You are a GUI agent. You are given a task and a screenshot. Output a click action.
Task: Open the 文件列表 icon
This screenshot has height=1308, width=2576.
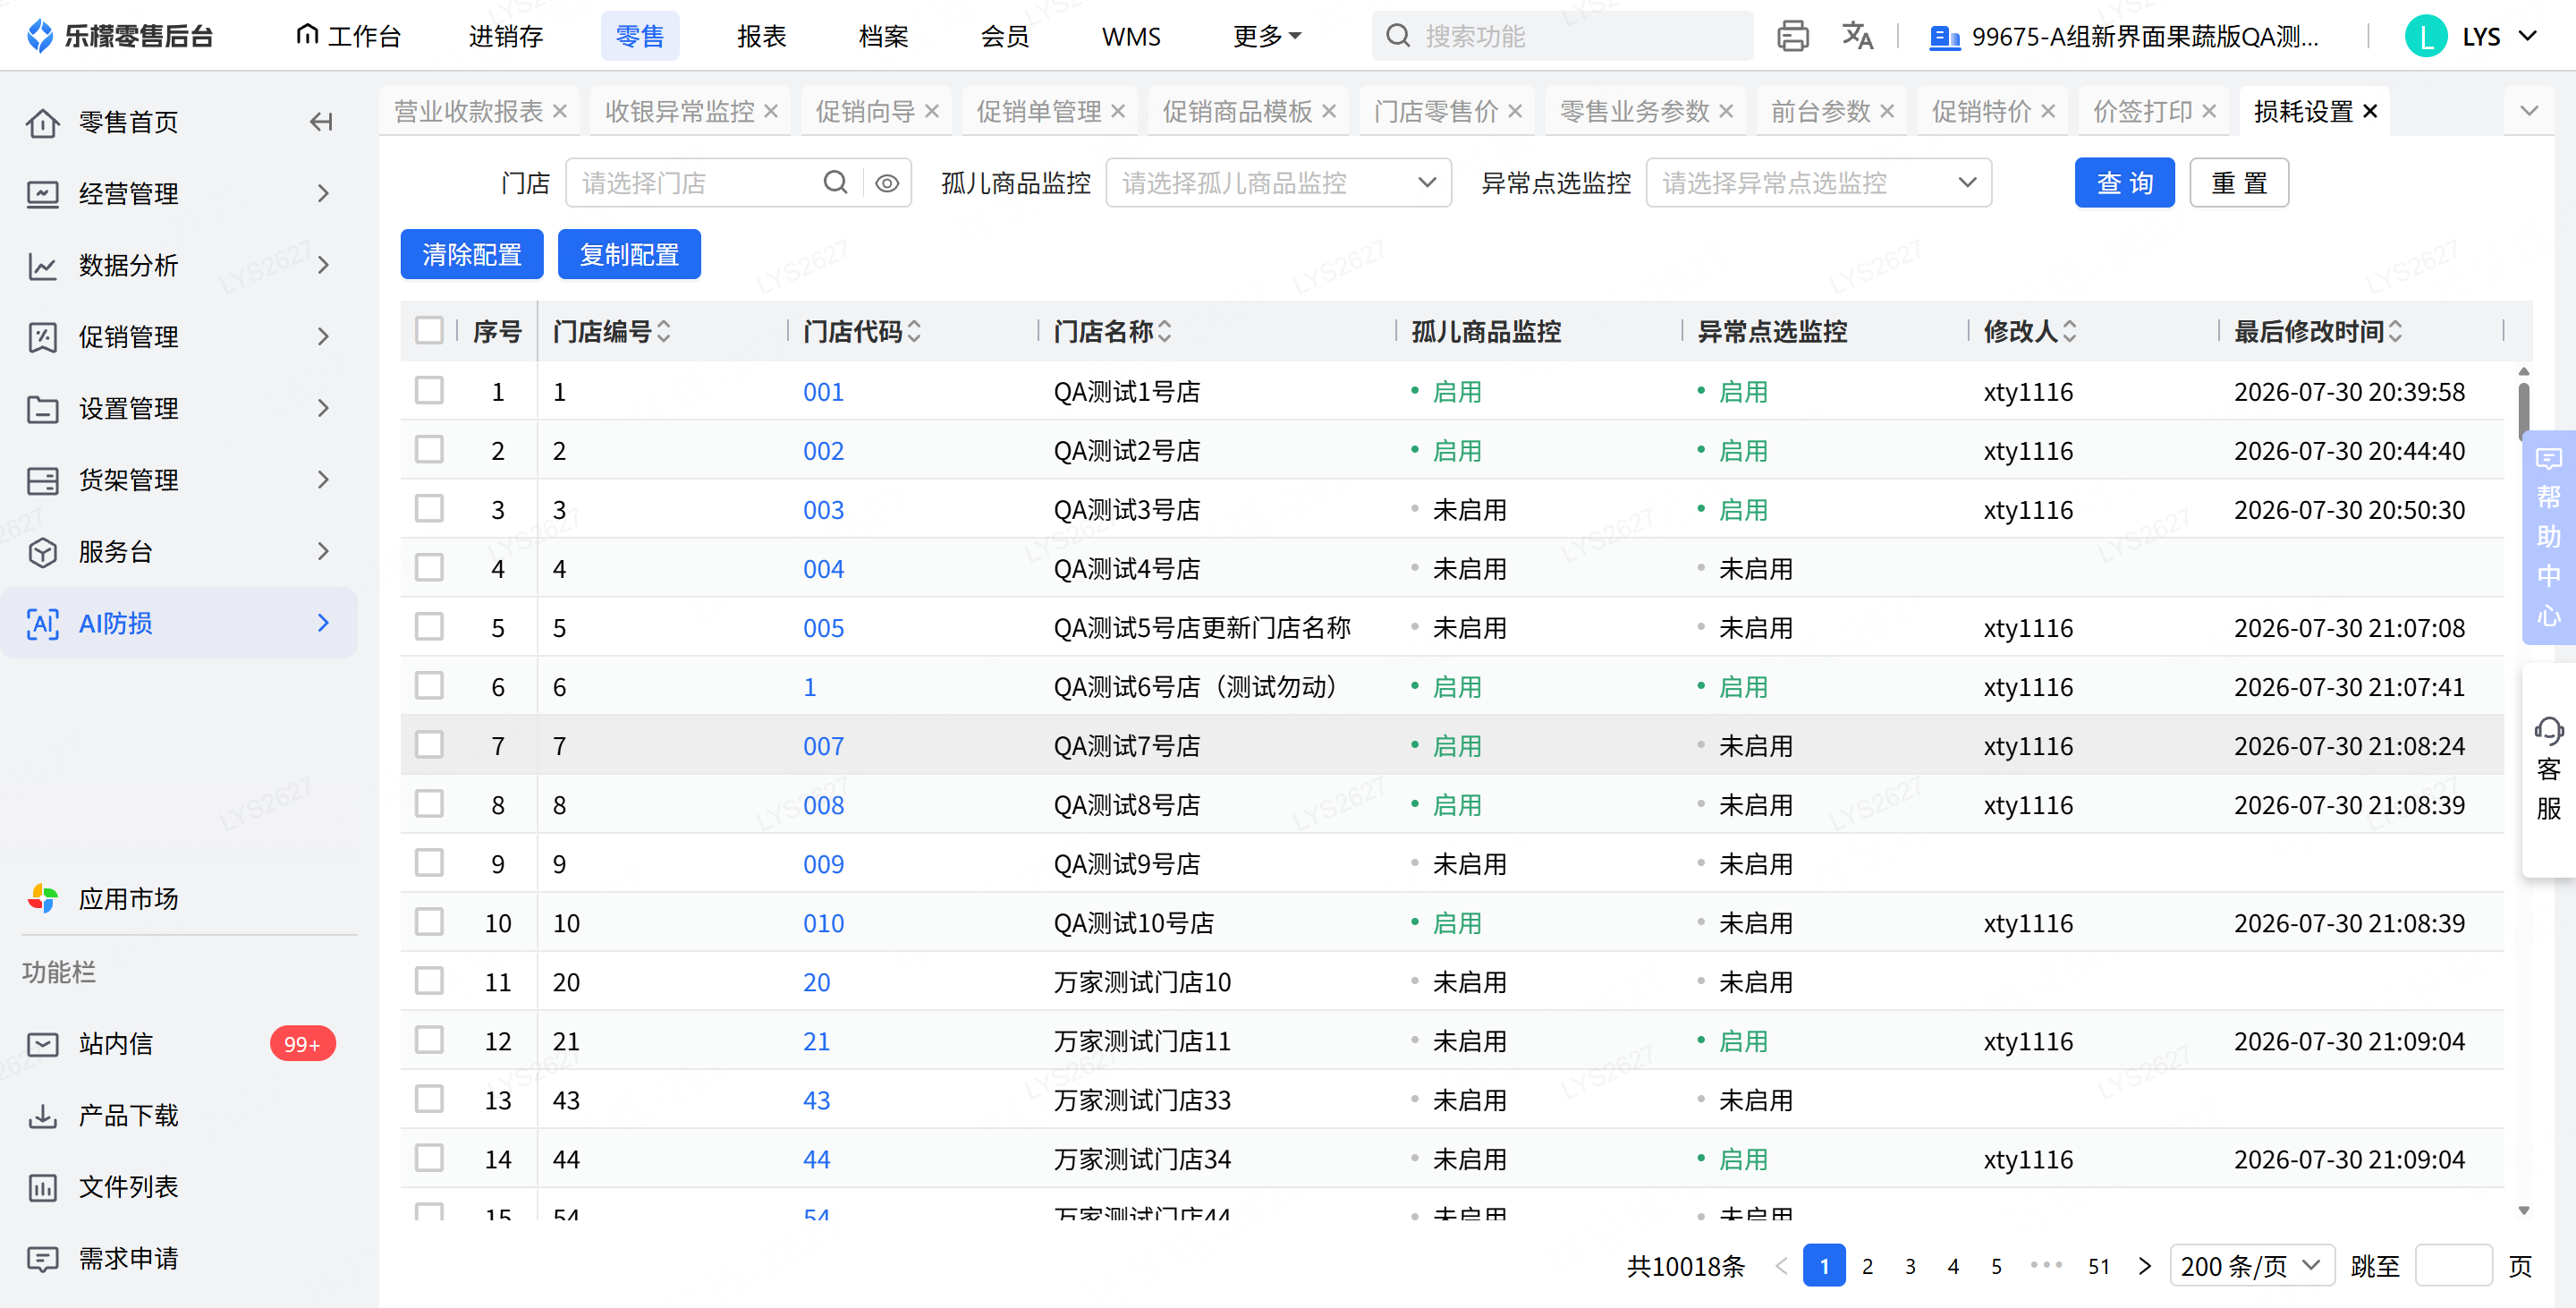coord(42,1187)
